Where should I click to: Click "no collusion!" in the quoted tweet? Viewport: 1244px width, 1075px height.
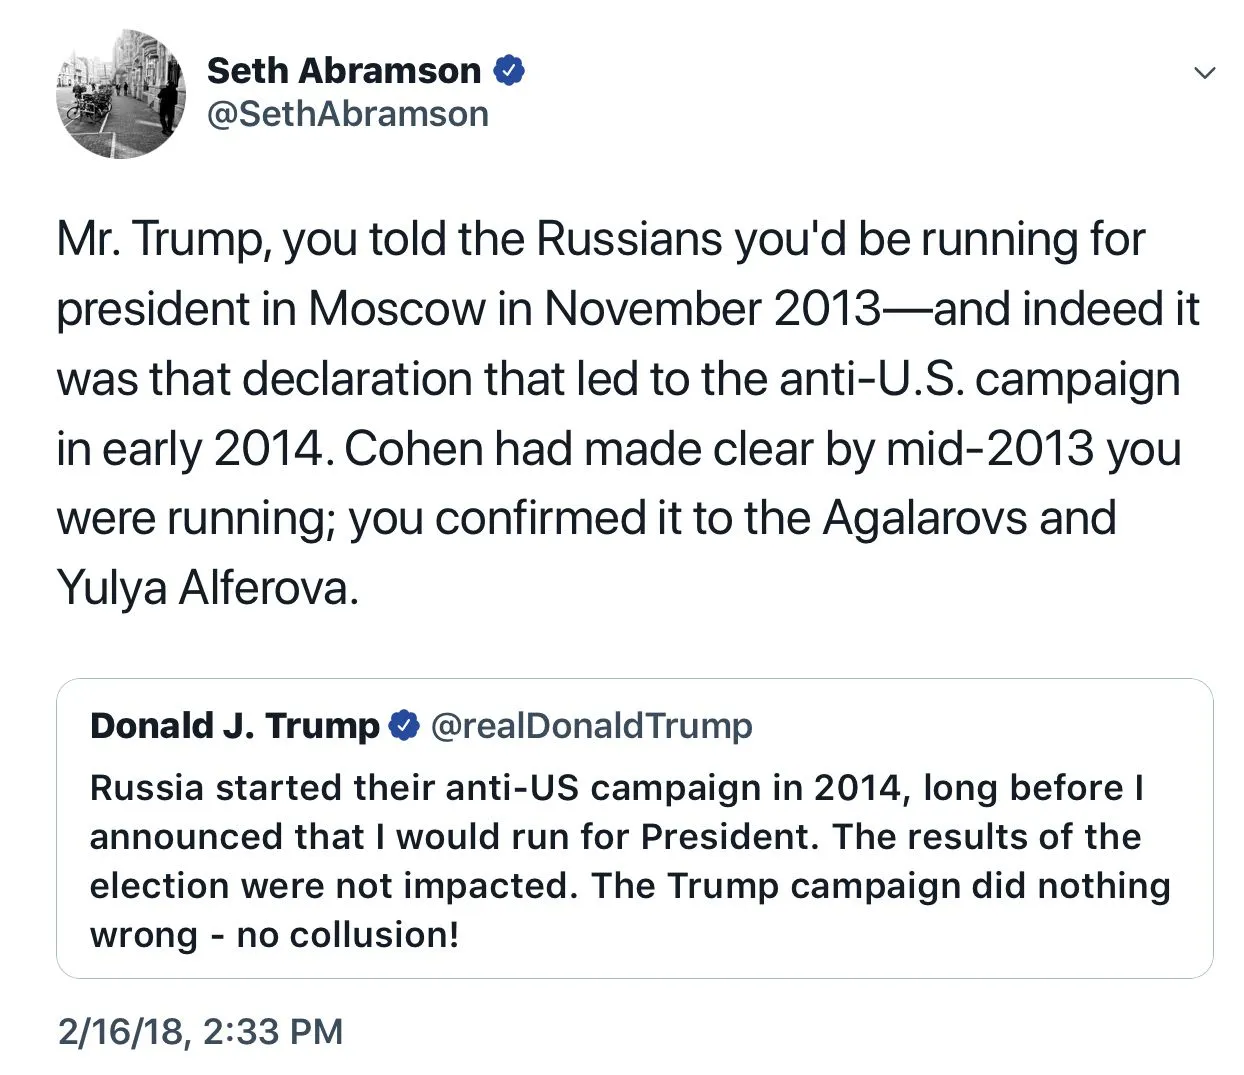(347, 935)
